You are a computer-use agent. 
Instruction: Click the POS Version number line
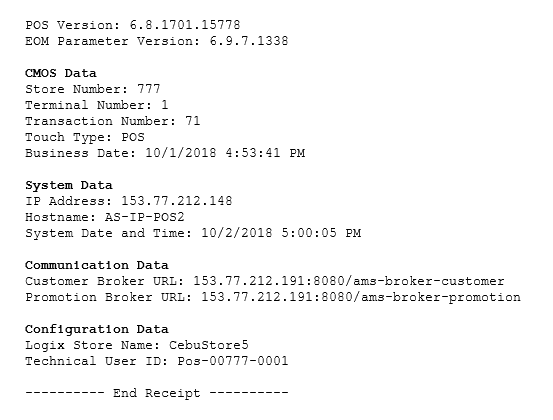(x=133, y=25)
